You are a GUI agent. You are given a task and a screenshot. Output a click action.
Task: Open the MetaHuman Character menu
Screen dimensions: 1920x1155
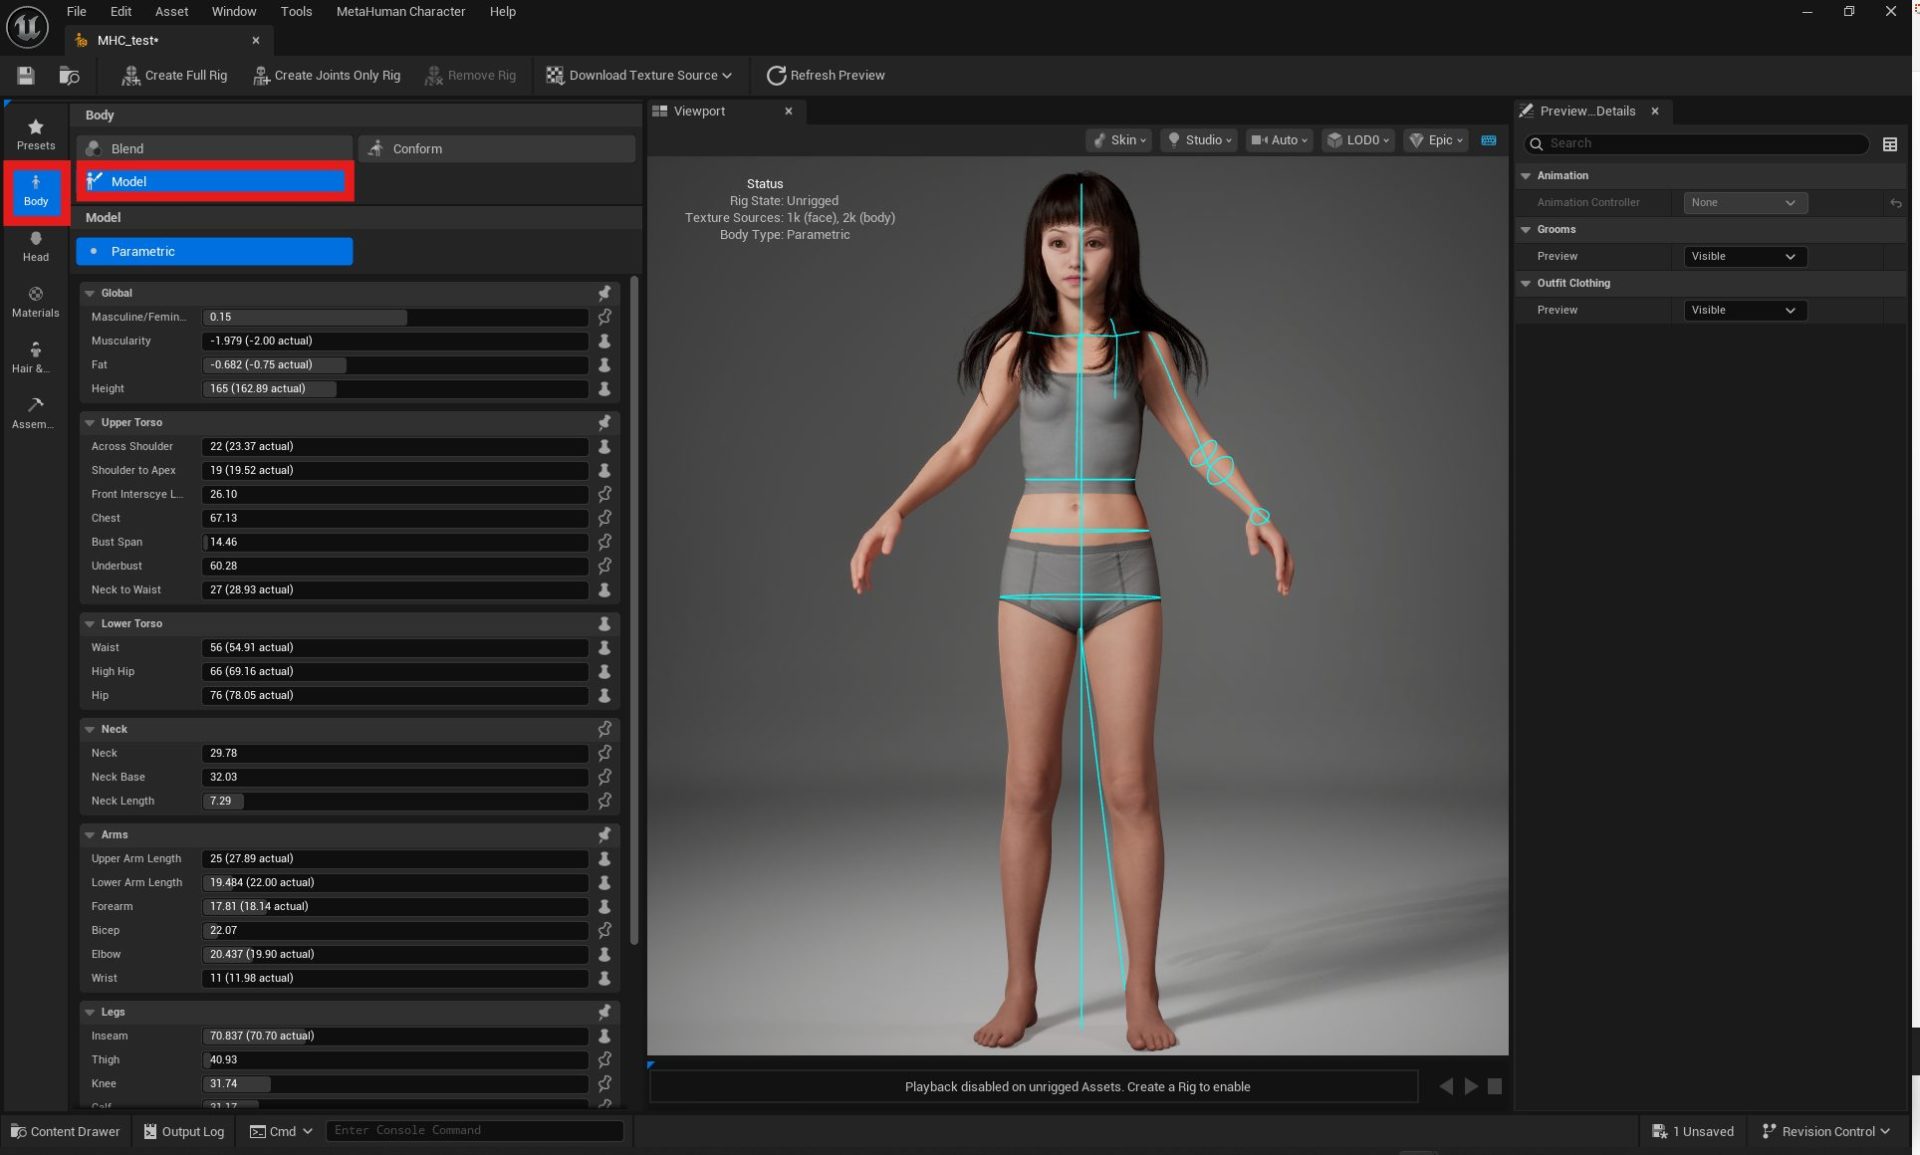(400, 11)
